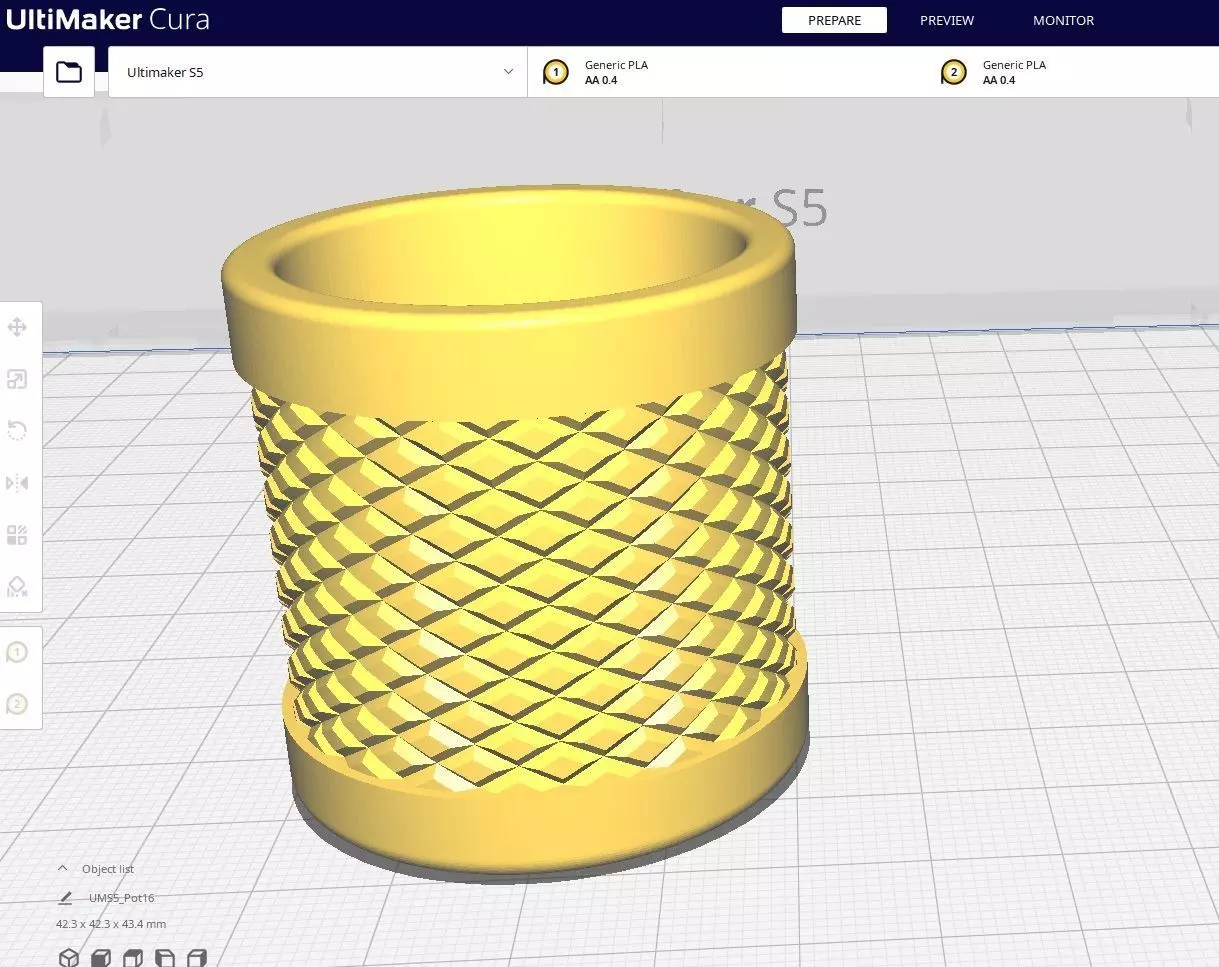Switch to top view icon
Viewport: 1219px width, 967px height.
(132, 957)
